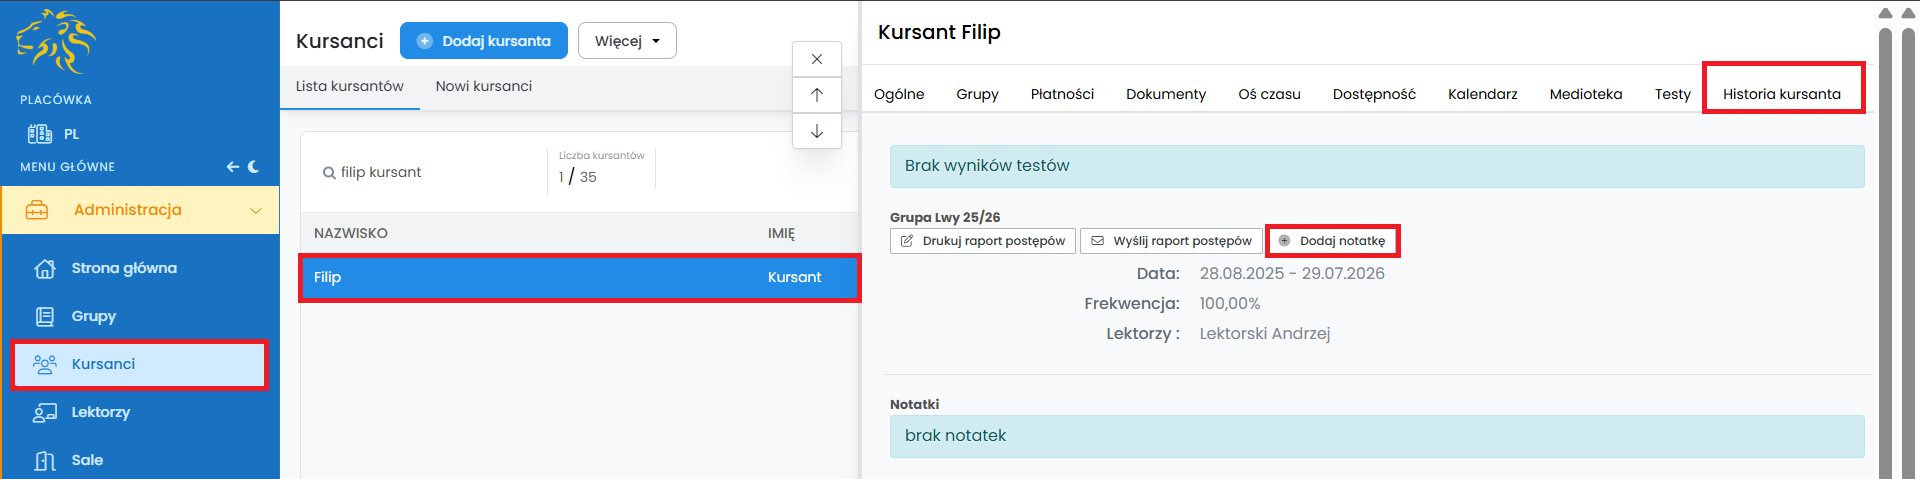Screen dimensions: 1920x479
Task: Close the student panel with X icon
Action: (x=817, y=59)
